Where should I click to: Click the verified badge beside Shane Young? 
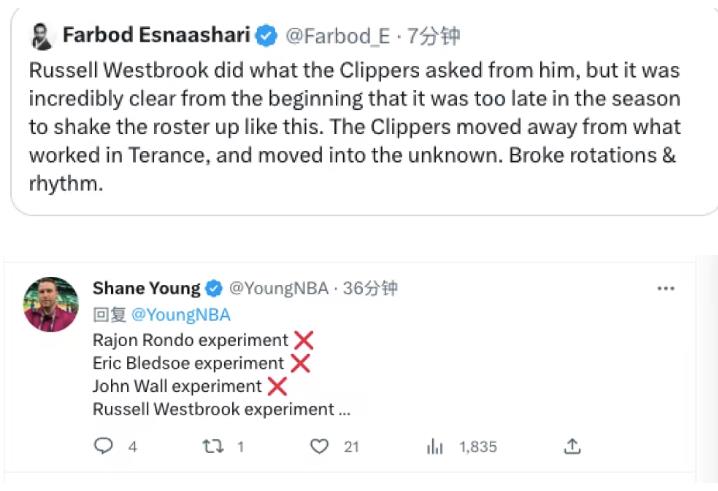[x=214, y=289]
